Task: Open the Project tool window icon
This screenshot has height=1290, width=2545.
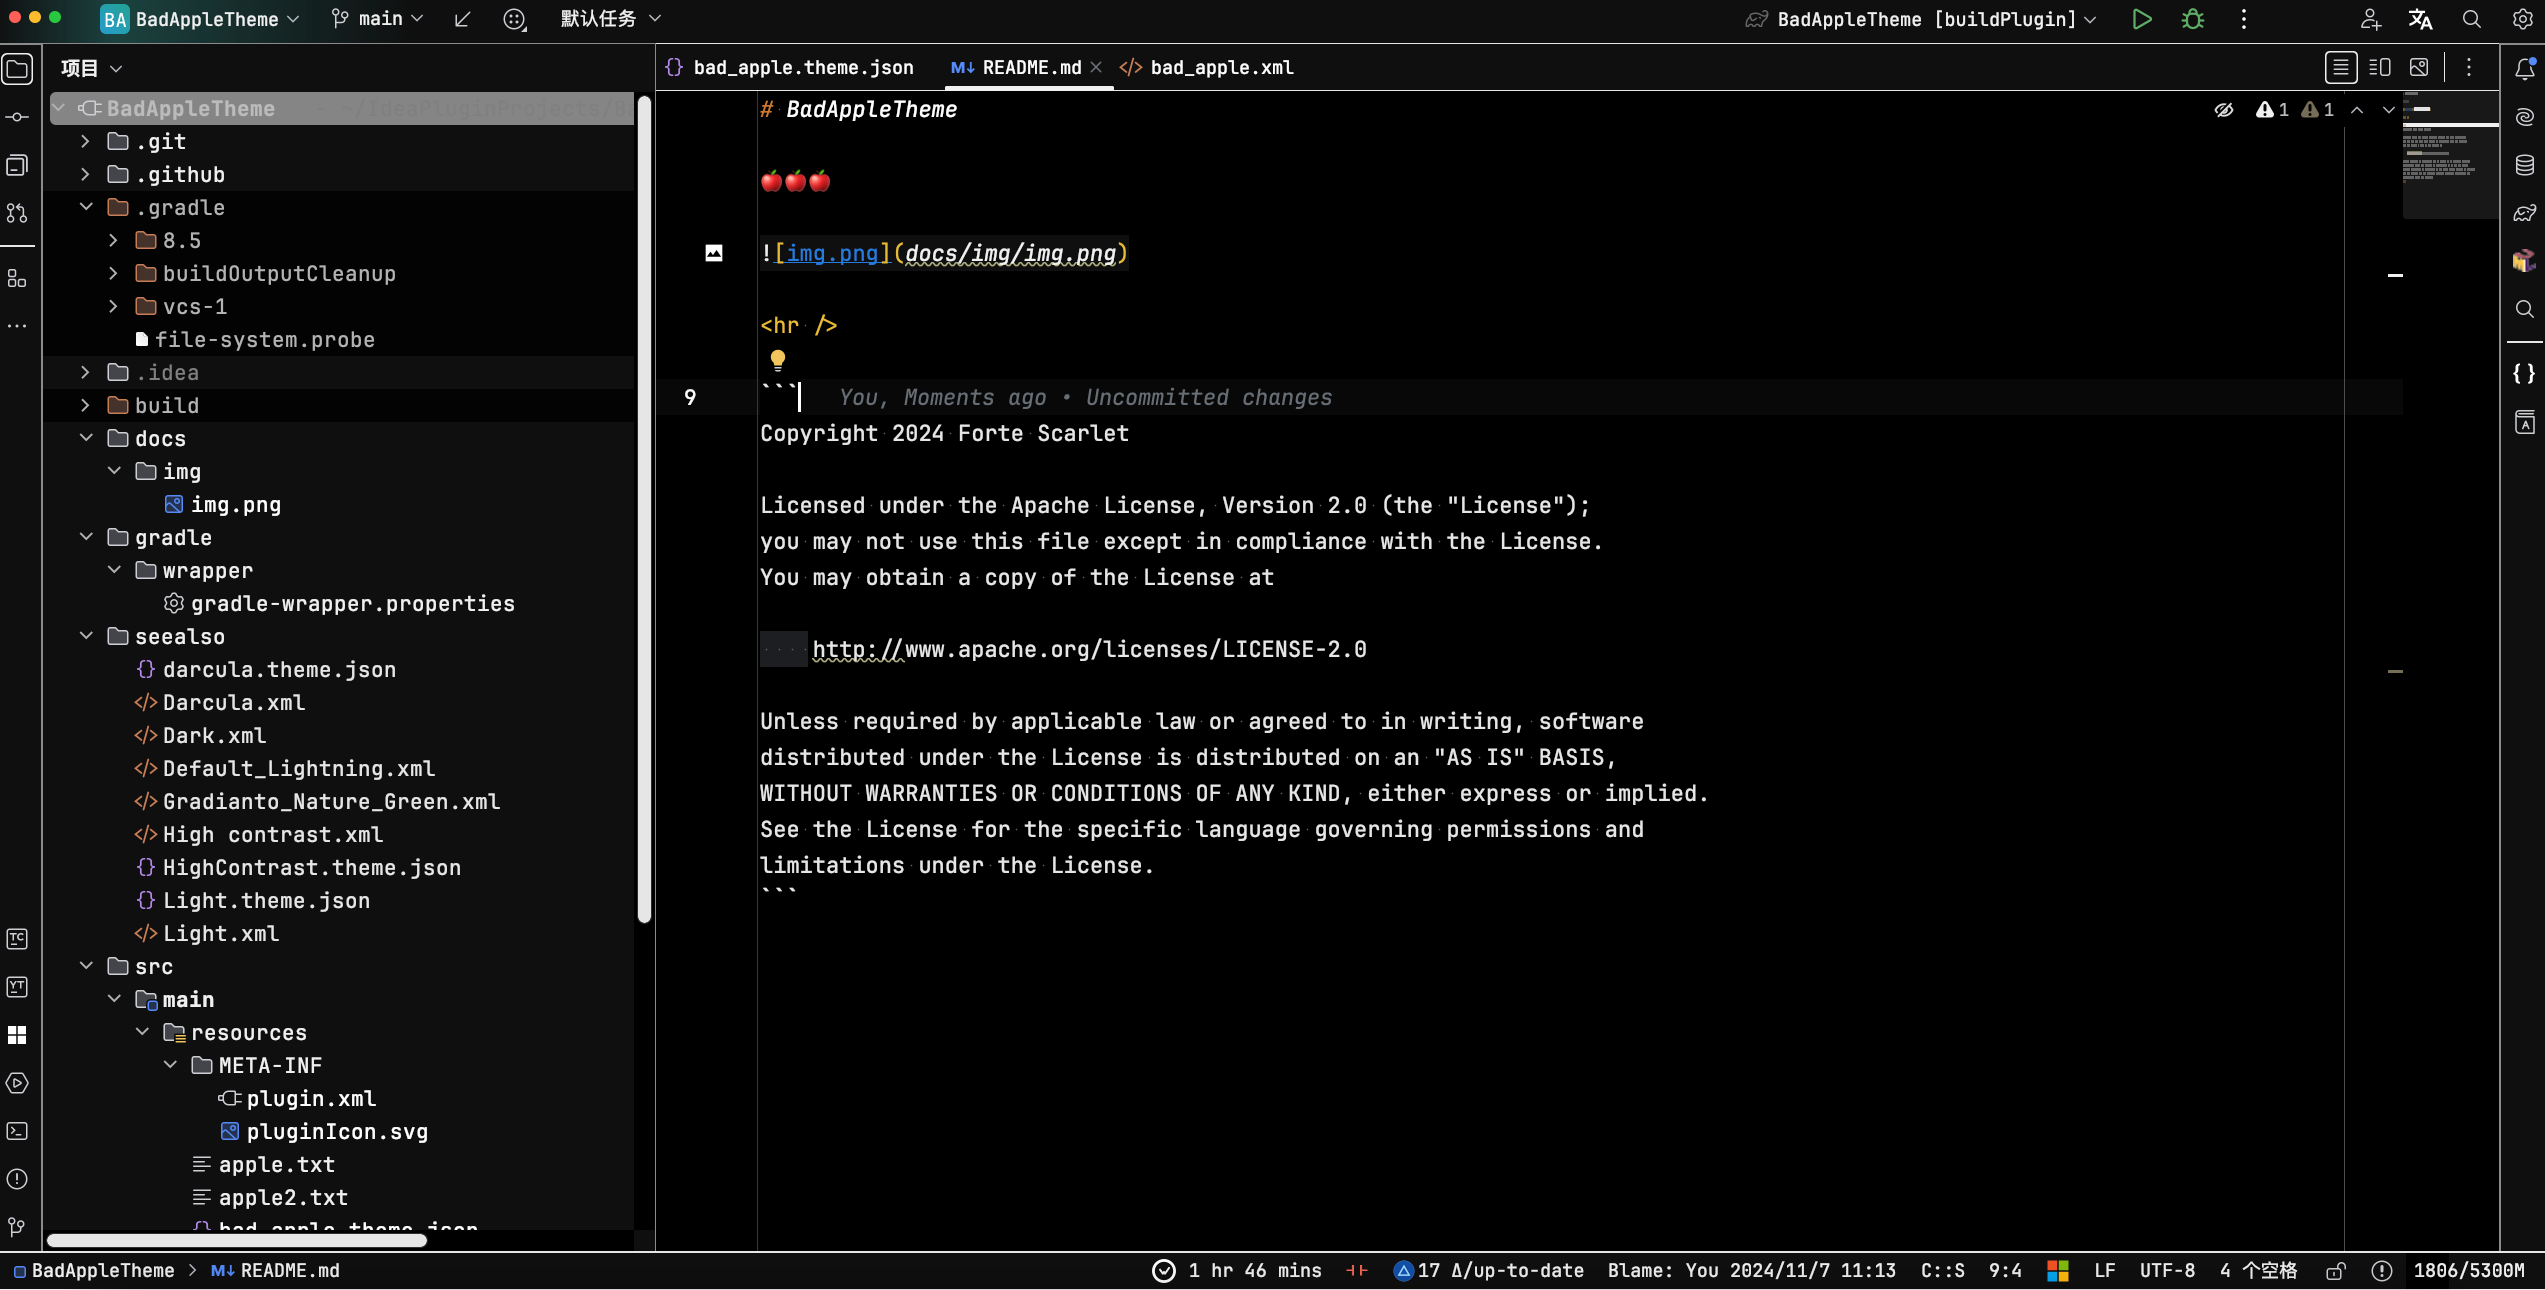Action: pyautogui.click(x=18, y=69)
